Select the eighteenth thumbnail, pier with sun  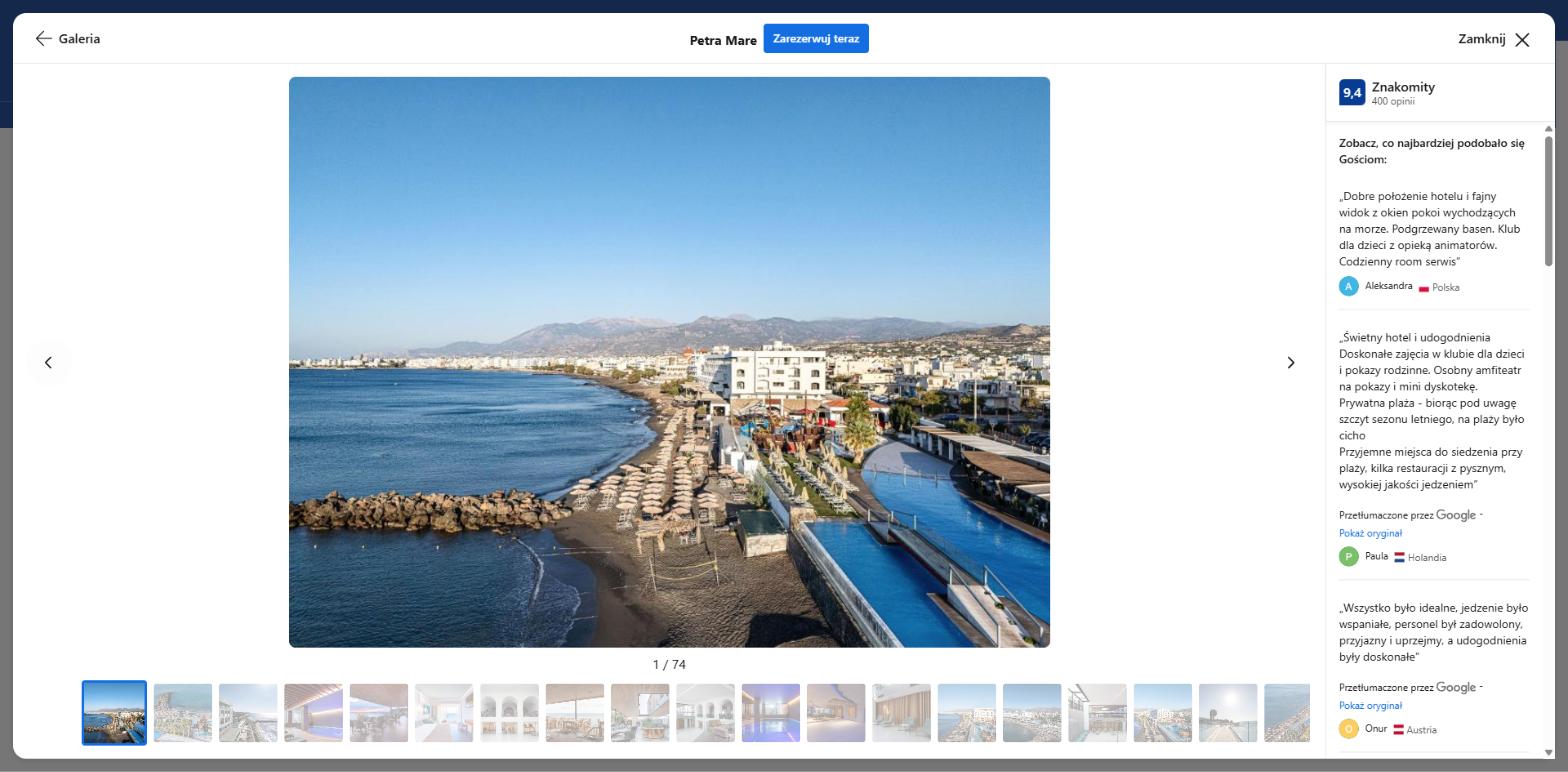tap(1228, 713)
